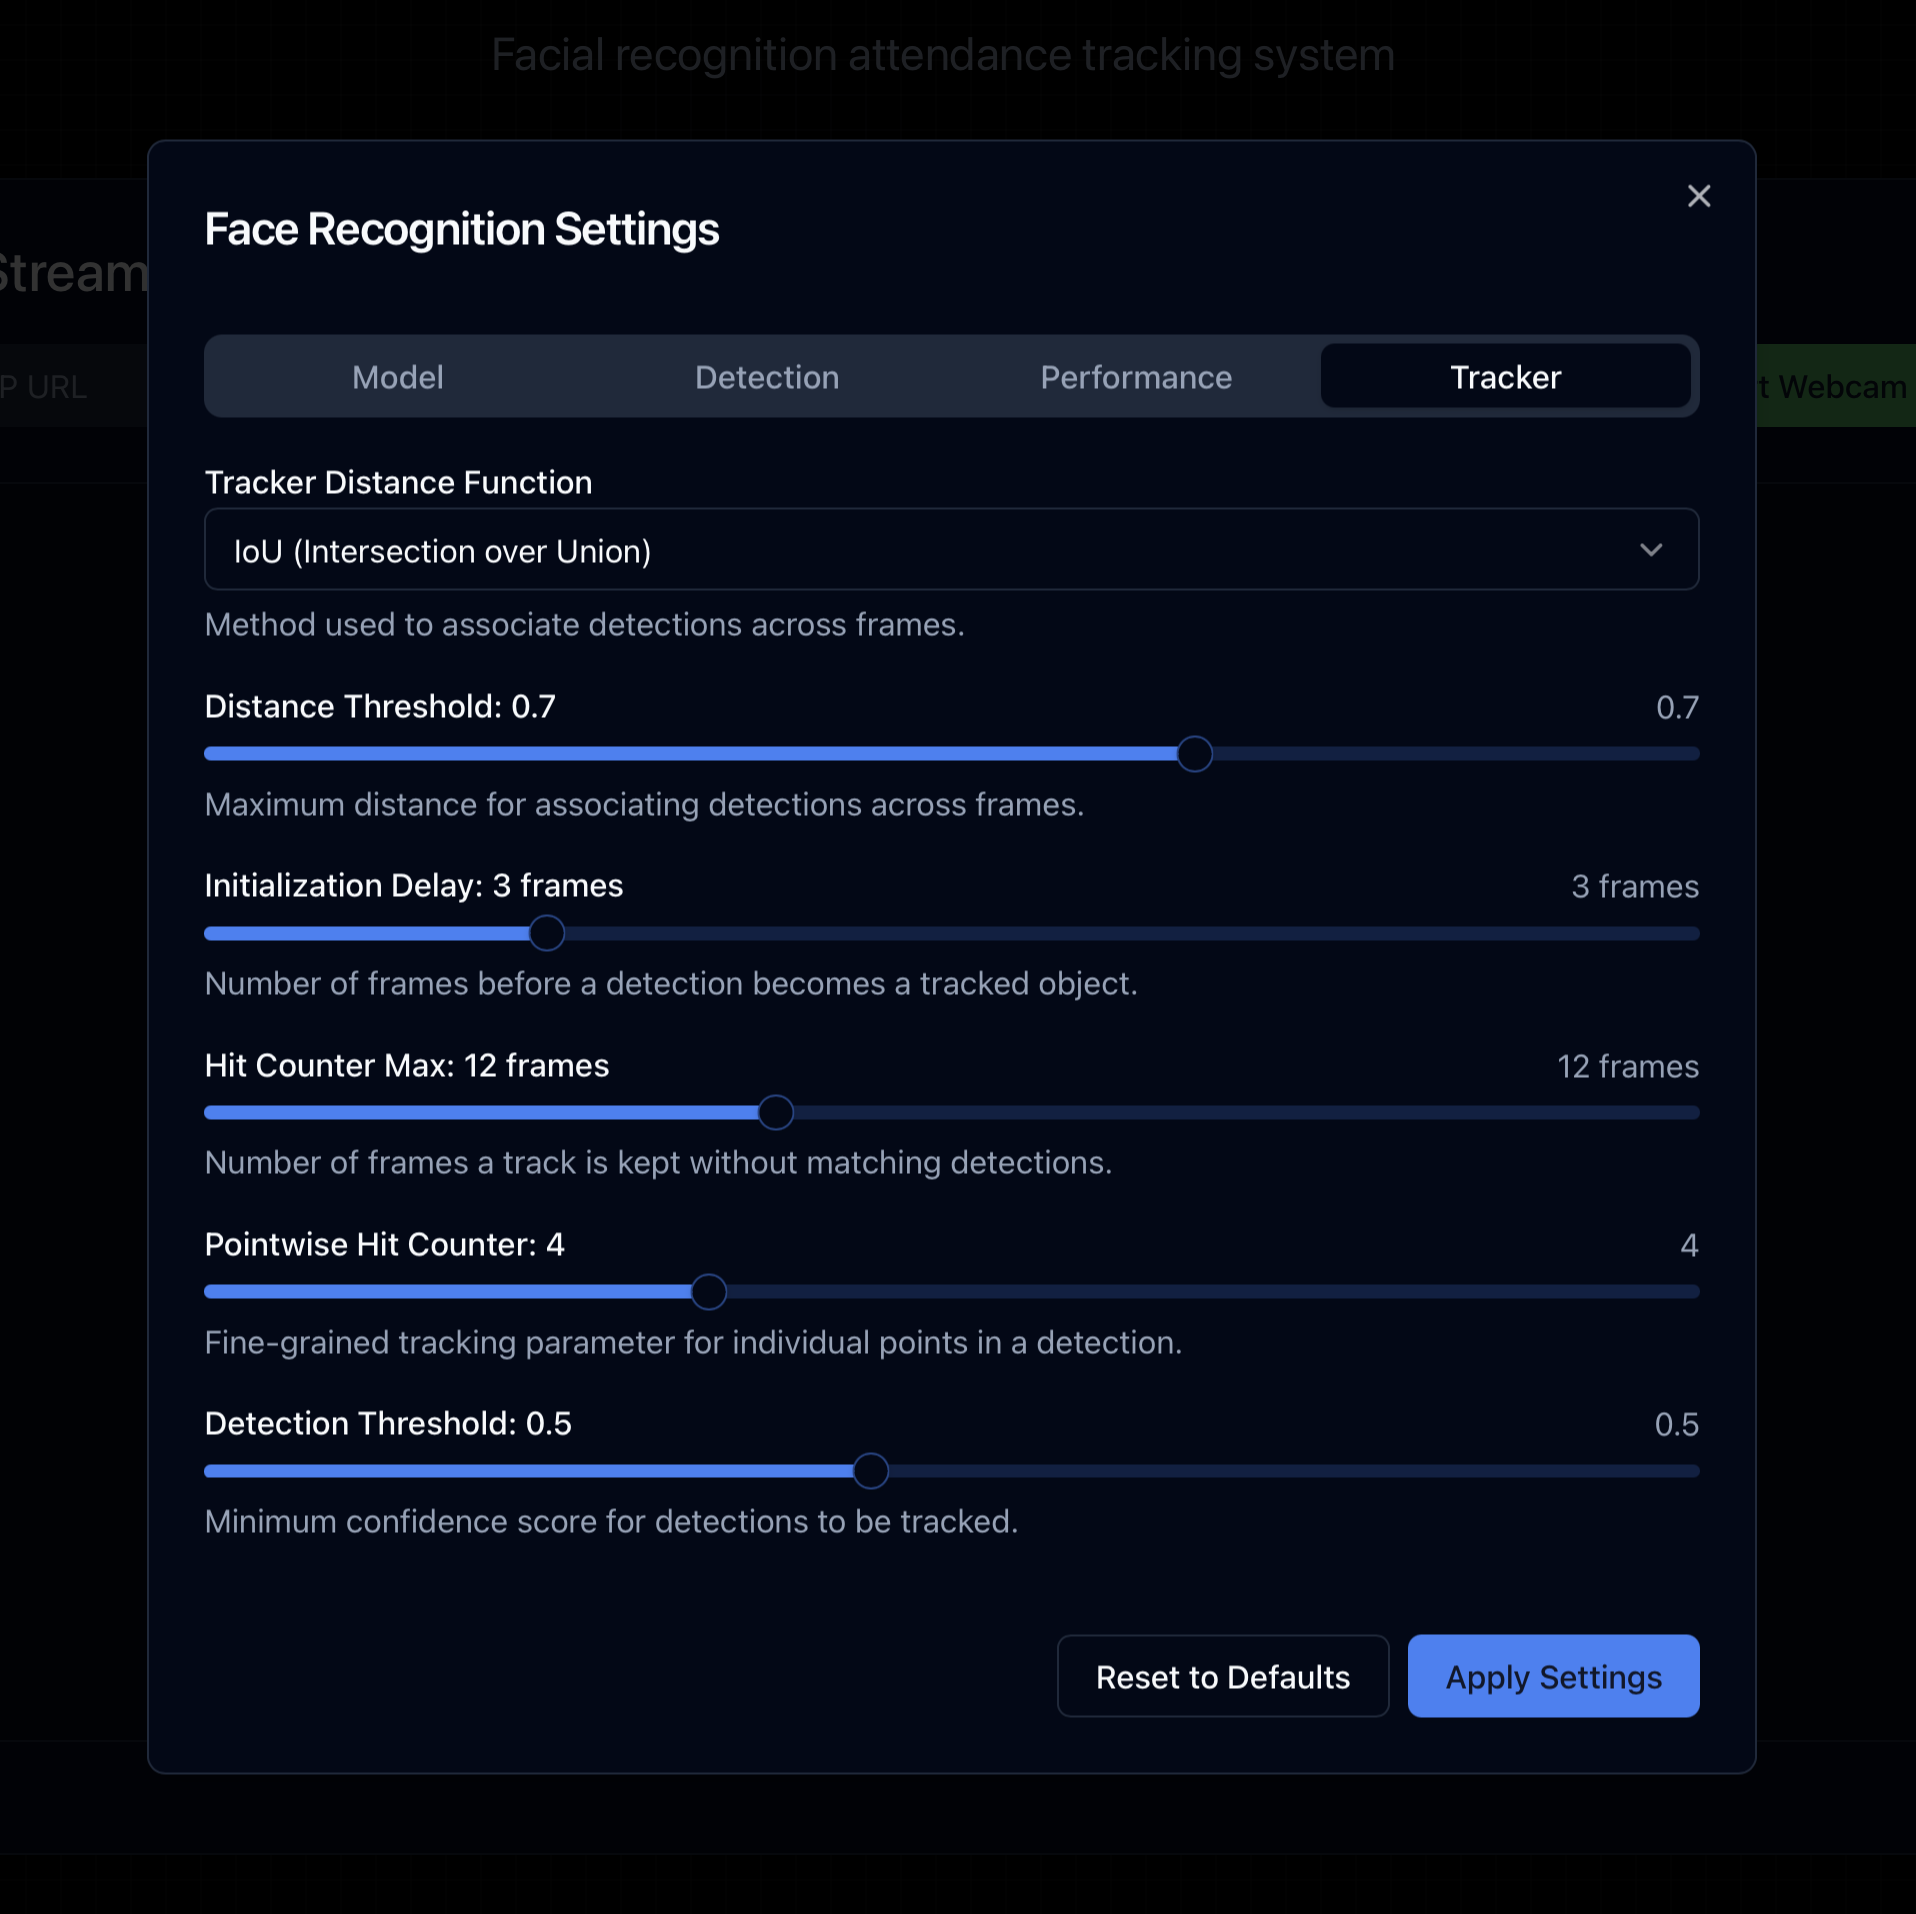Click the Detection Threshold slider handle
Screen dimensions: 1916x1914
(x=870, y=1471)
